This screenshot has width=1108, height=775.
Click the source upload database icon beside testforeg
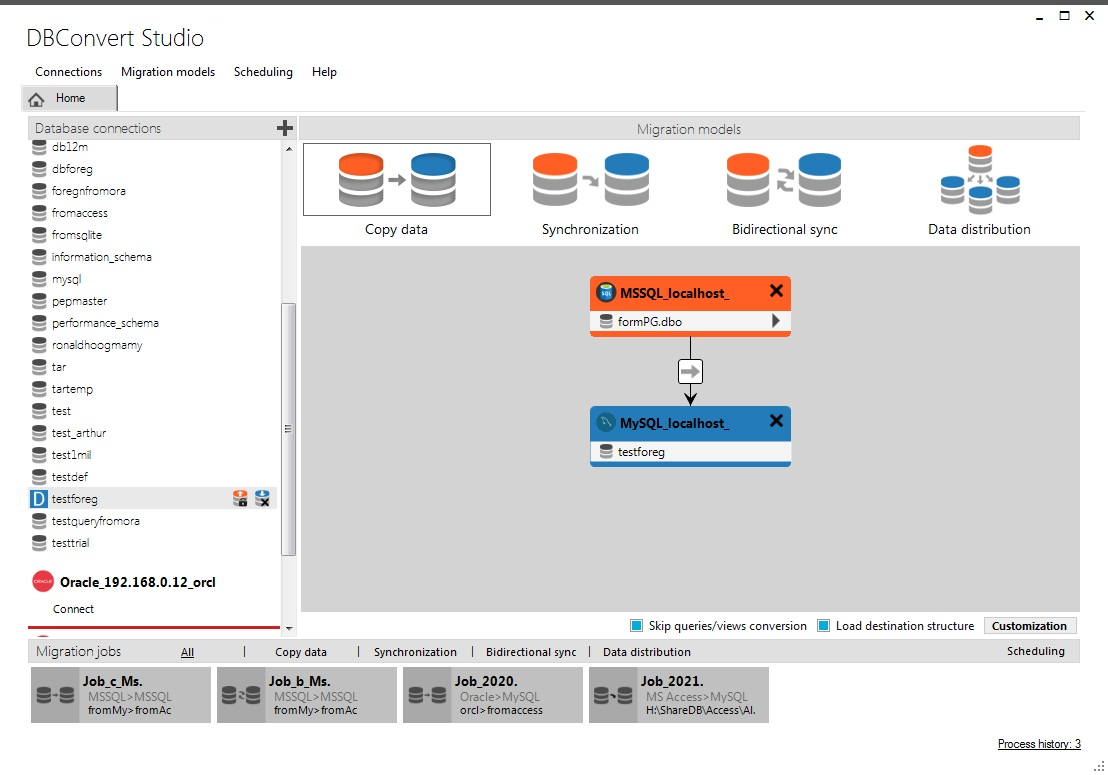240,497
